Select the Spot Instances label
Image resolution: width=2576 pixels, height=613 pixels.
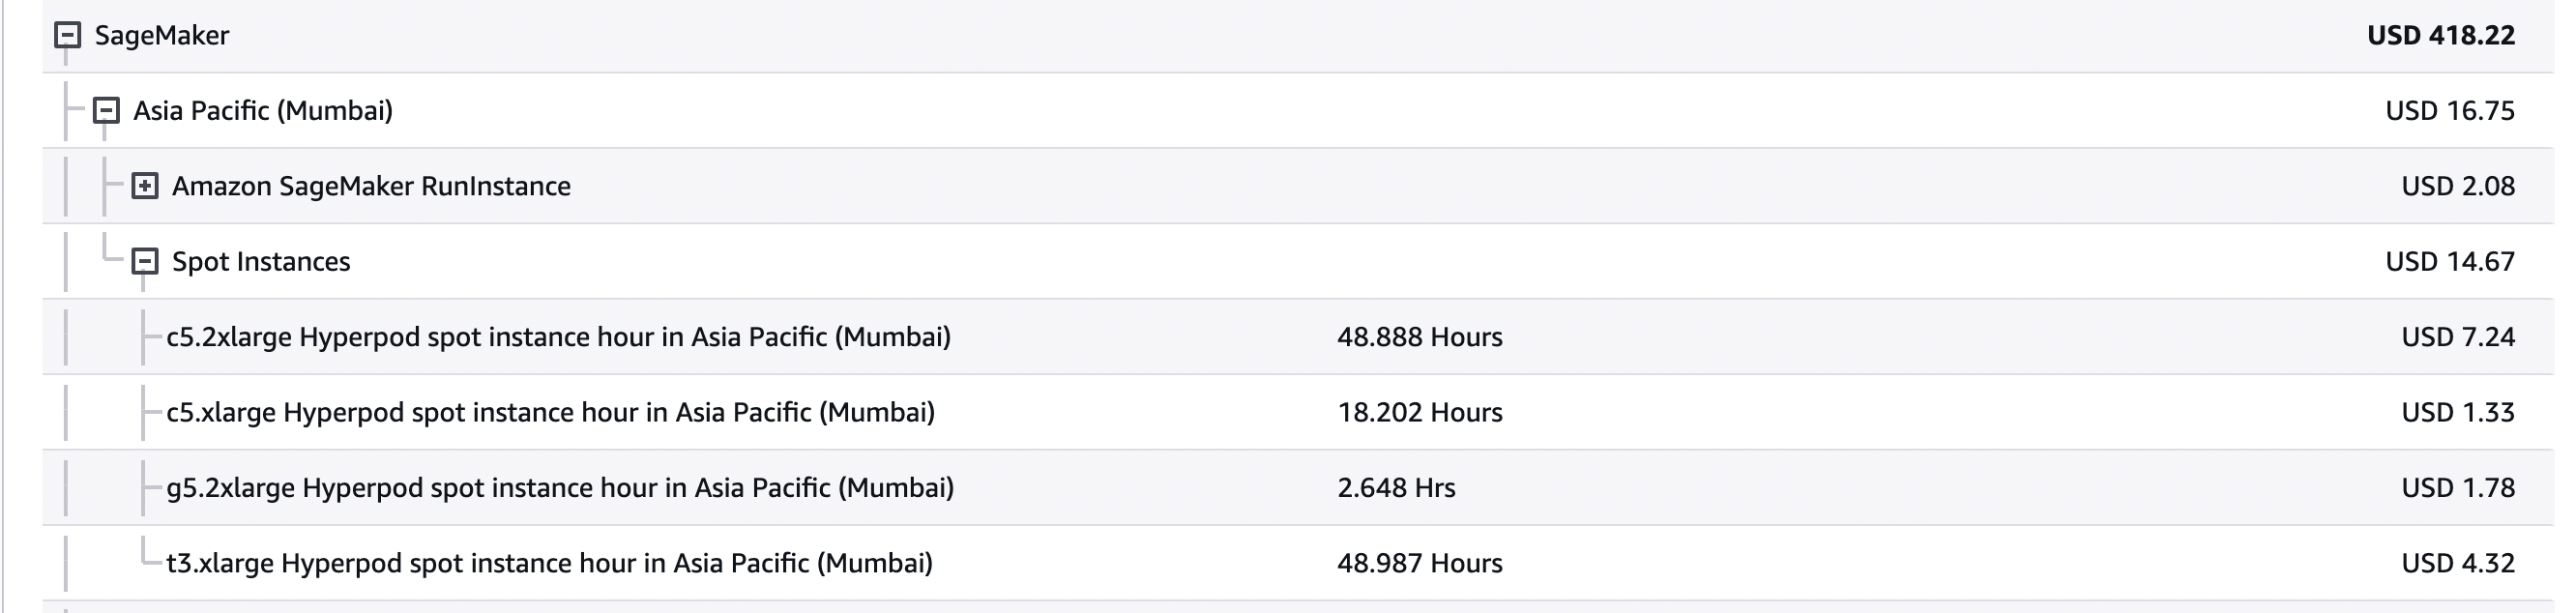(261, 262)
